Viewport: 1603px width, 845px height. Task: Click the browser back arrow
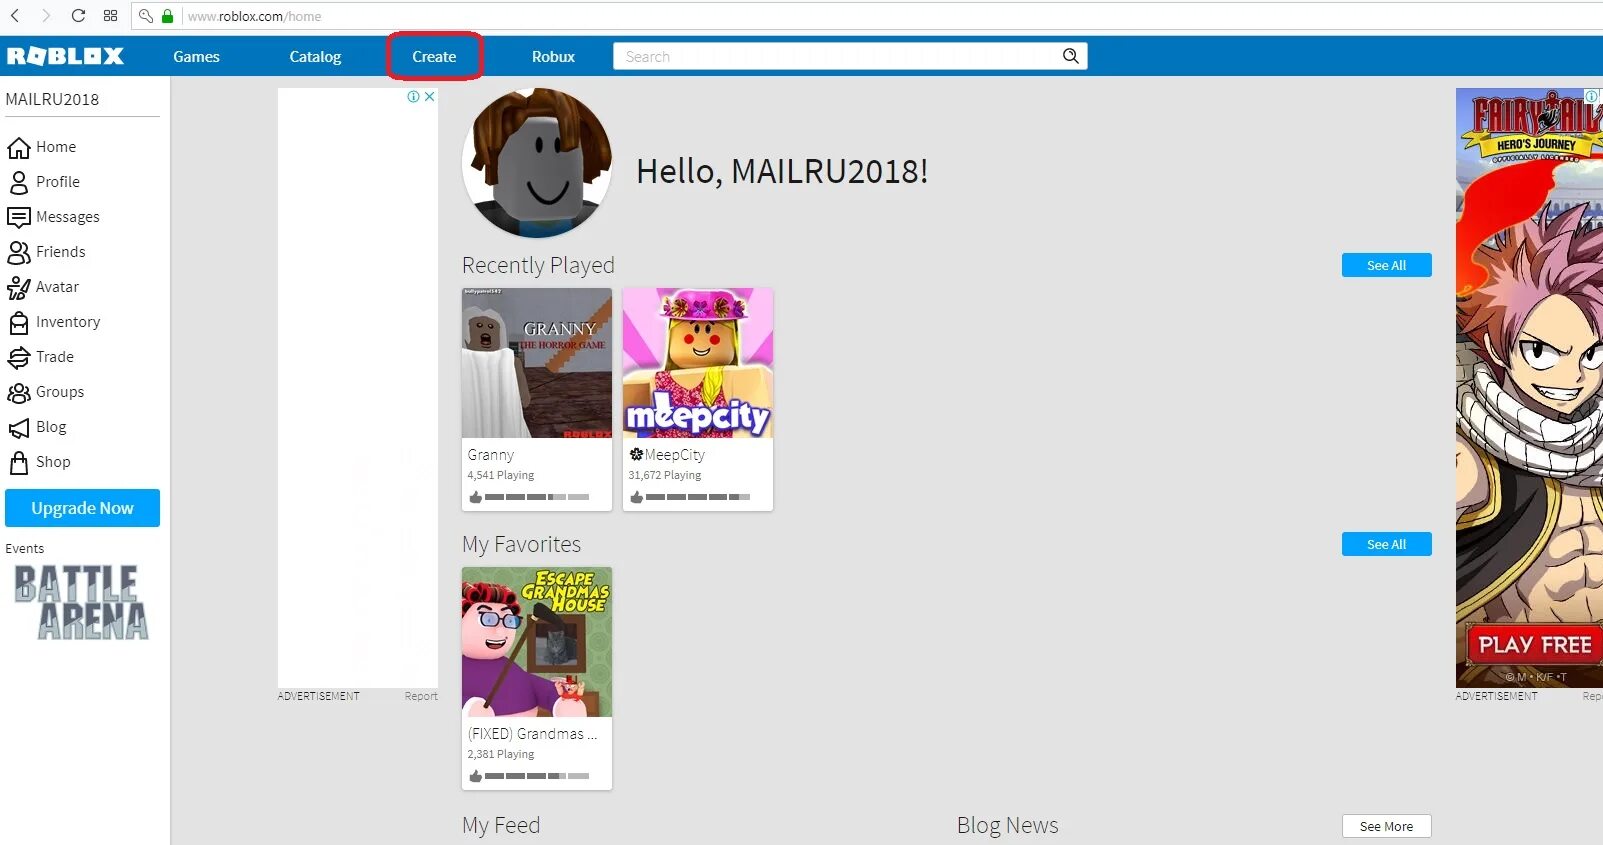pos(15,16)
